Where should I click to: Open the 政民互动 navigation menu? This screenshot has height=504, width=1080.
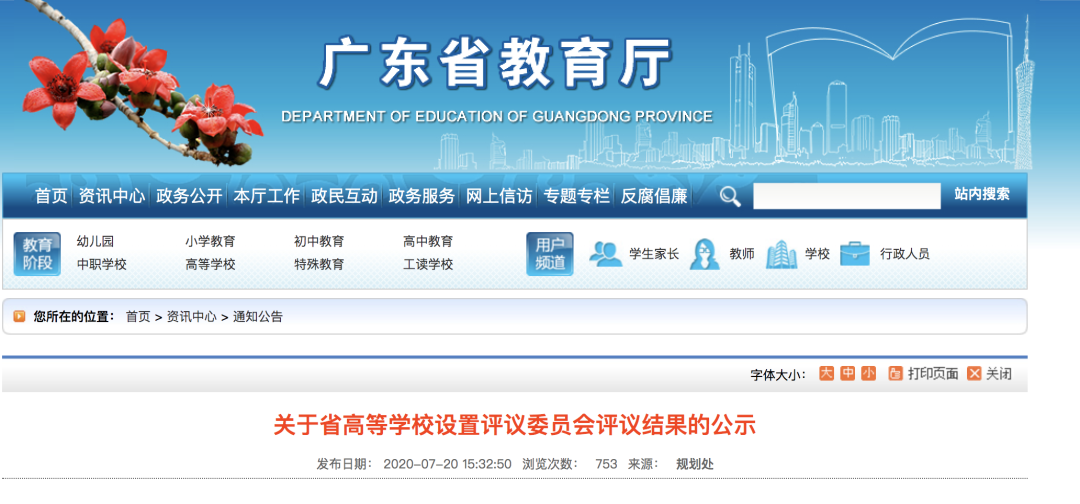[x=344, y=196]
